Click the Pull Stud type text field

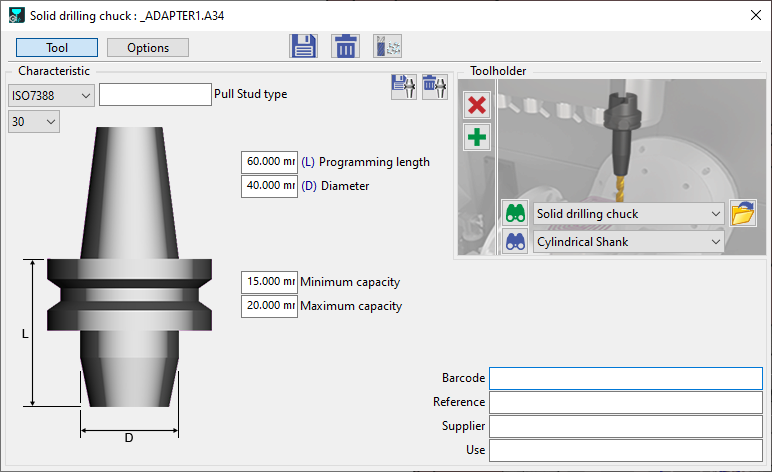[x=155, y=95]
